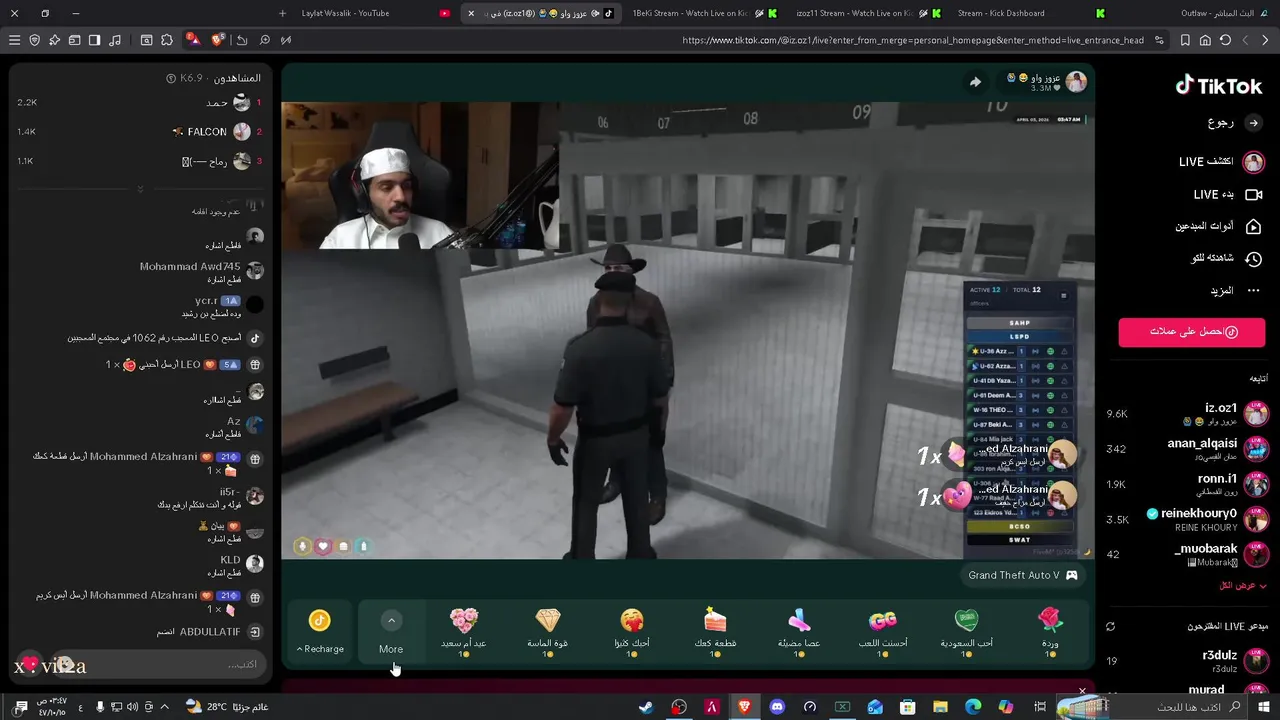Open the streamer's profile avatar at top
Viewport: 1280px width, 720px height.
click(1076, 82)
